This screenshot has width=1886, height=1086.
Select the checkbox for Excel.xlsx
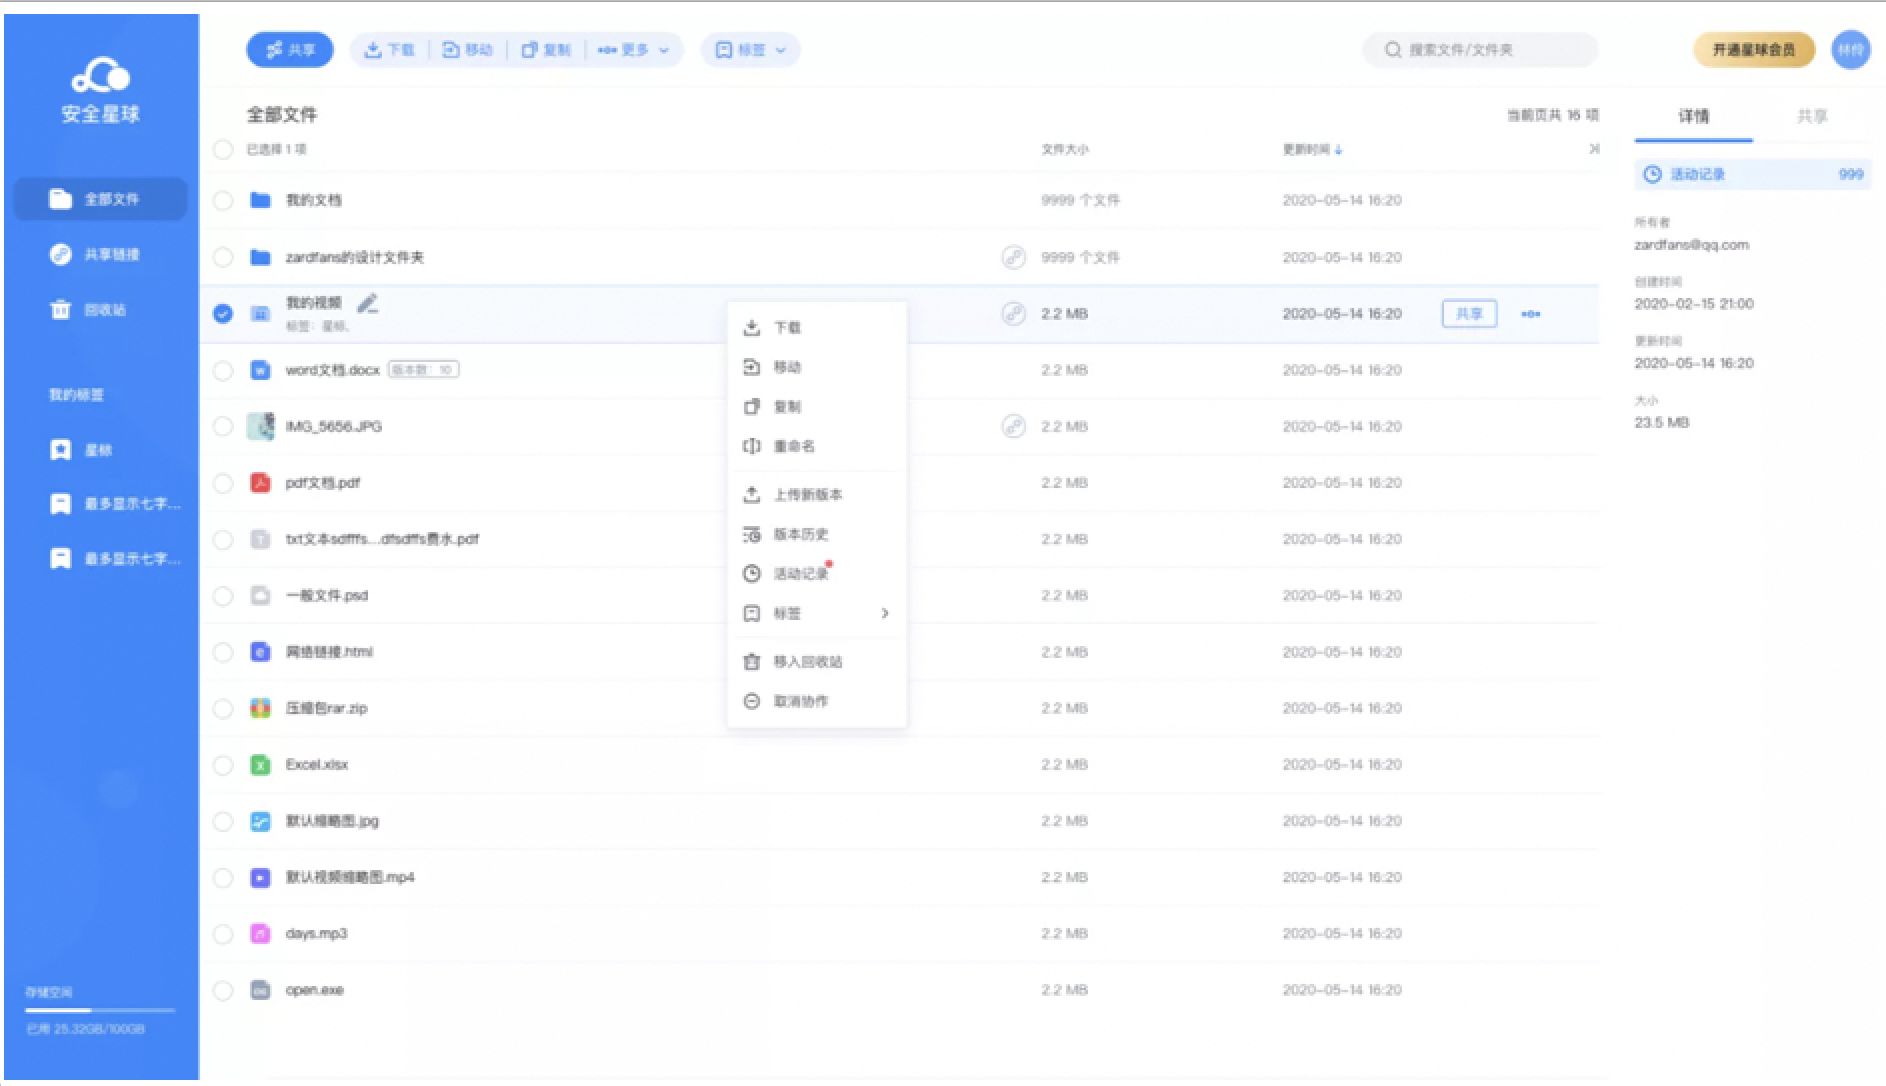[223, 766]
